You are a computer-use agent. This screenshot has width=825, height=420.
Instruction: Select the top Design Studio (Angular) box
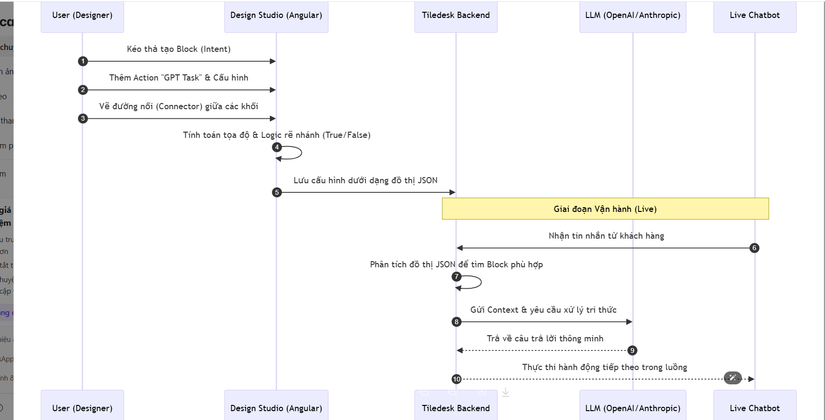[x=276, y=15]
